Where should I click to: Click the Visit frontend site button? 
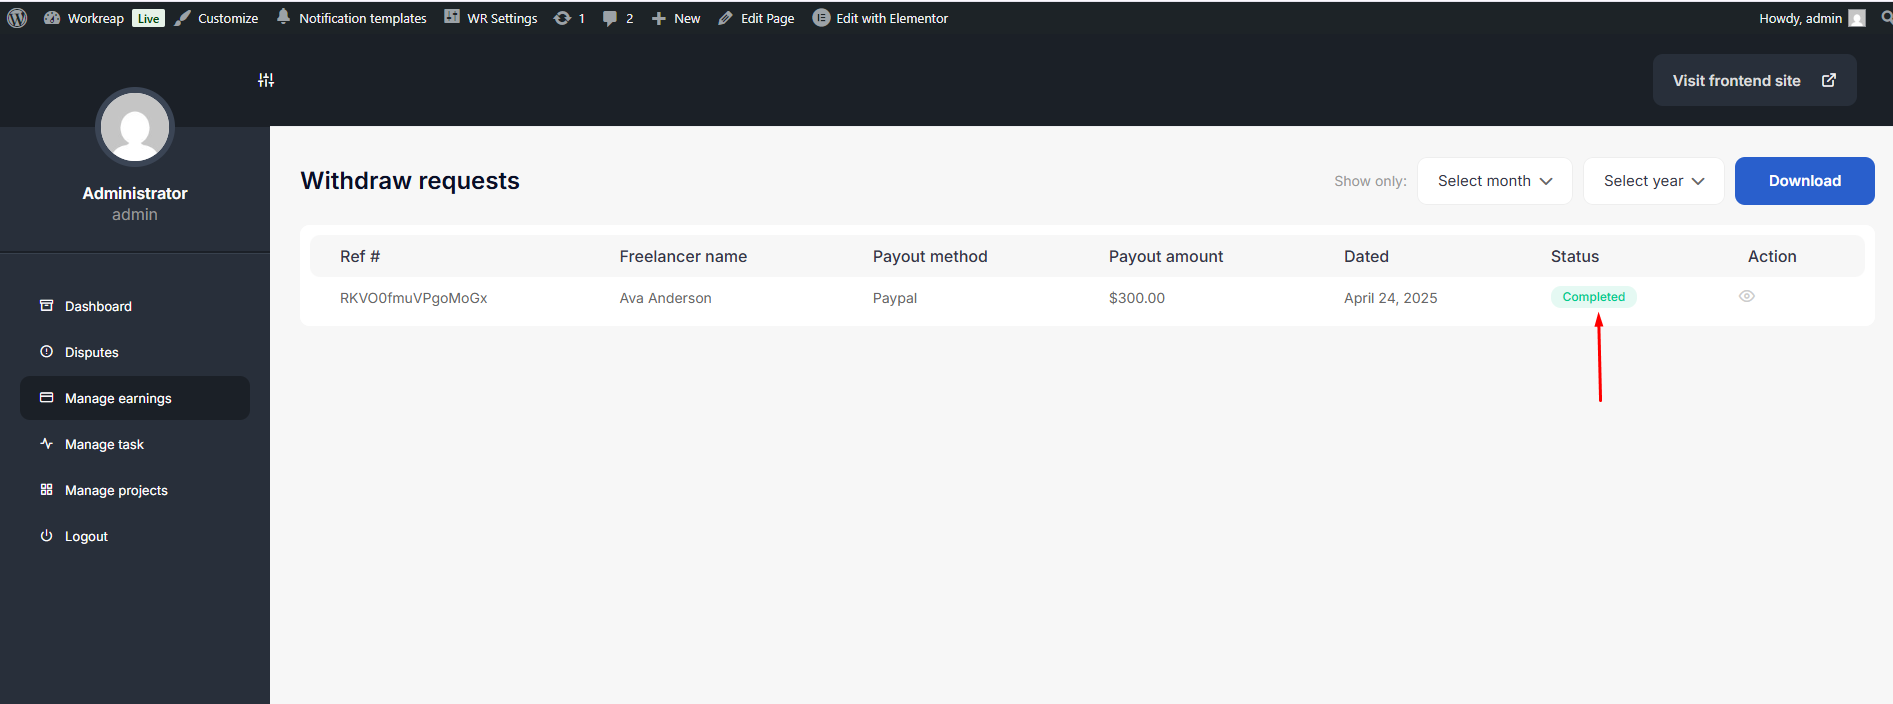(1754, 80)
